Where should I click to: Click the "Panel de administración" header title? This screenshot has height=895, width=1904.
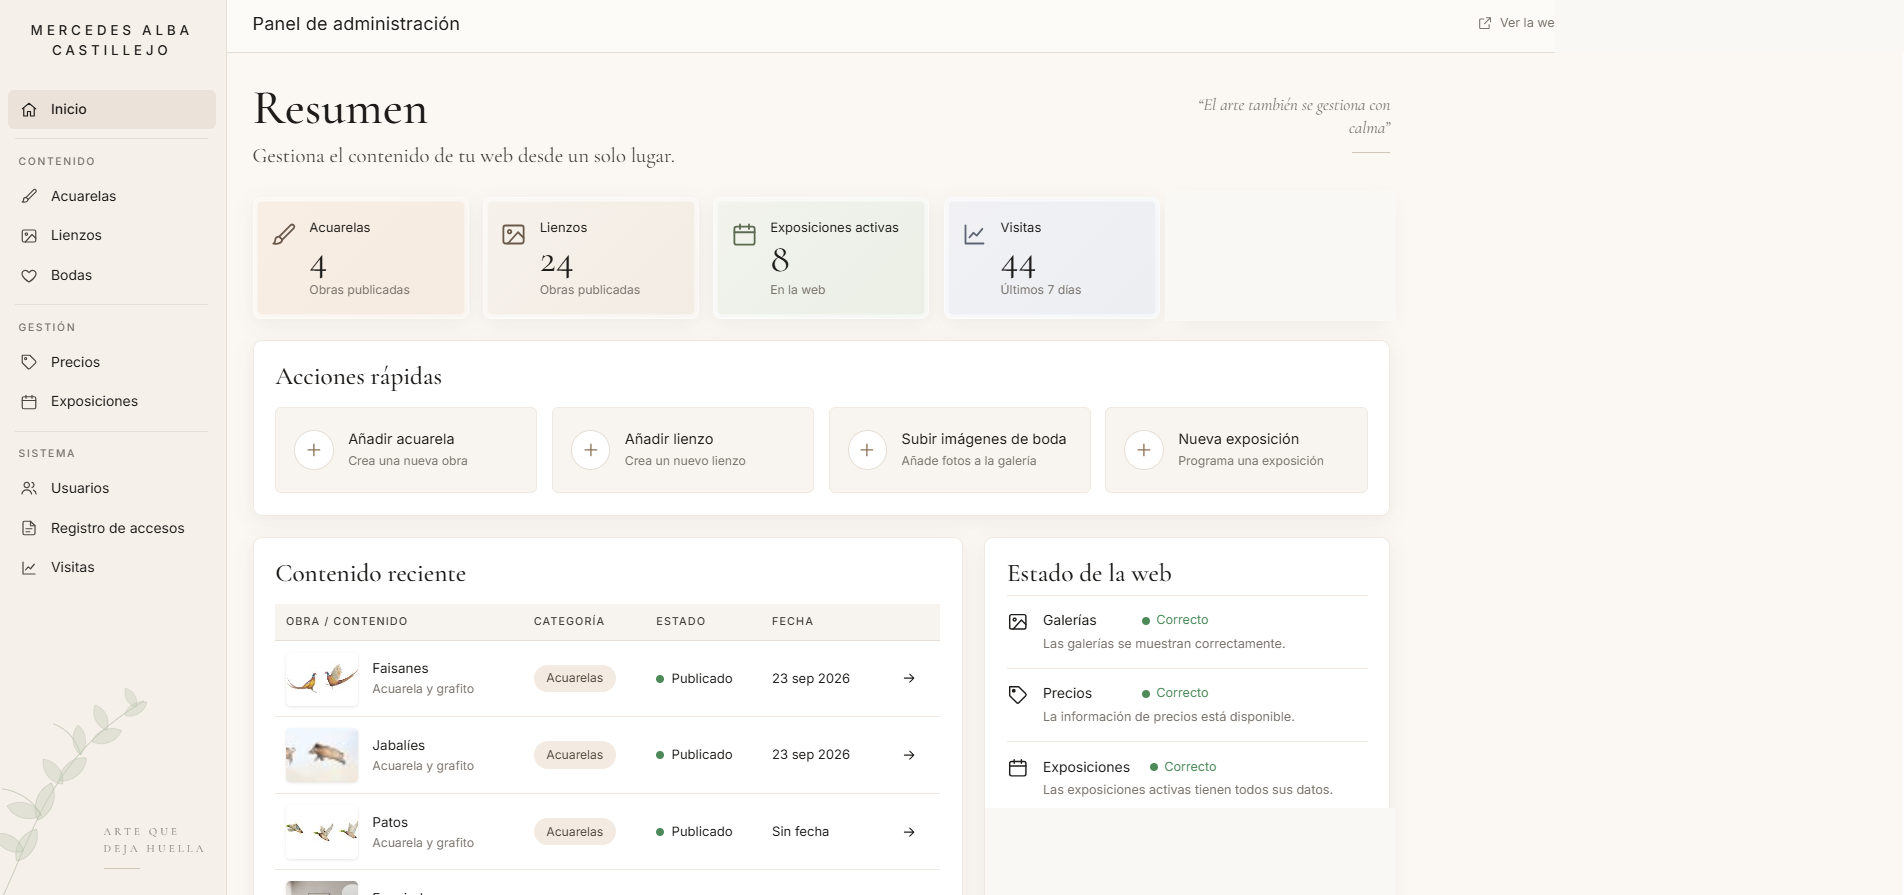356,24
